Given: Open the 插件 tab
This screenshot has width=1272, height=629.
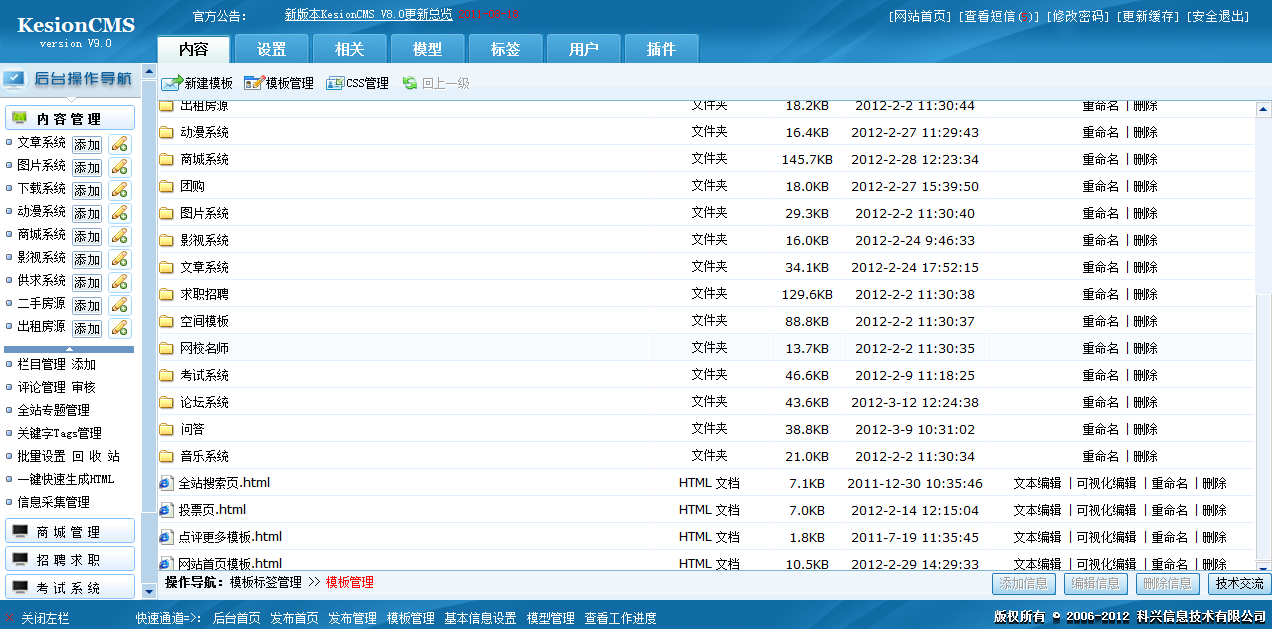Looking at the screenshot, I should [662, 49].
